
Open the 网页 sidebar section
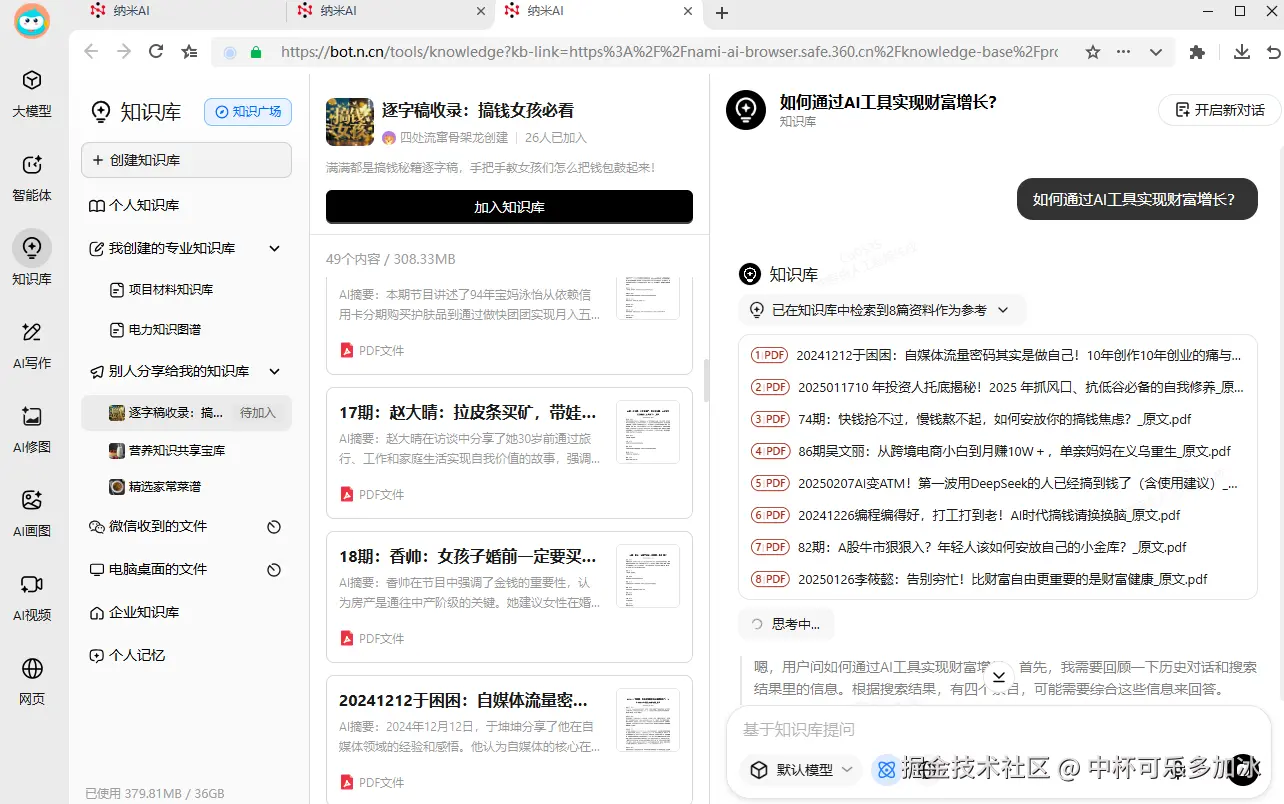click(32, 682)
